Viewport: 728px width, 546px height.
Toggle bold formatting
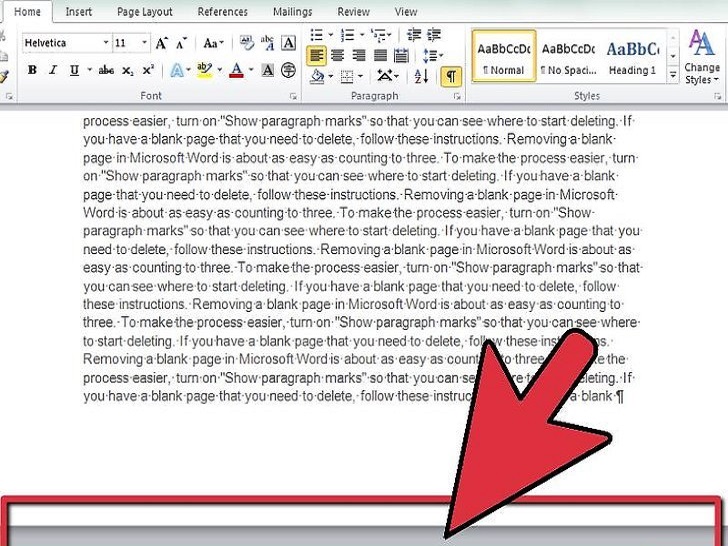click(x=32, y=70)
